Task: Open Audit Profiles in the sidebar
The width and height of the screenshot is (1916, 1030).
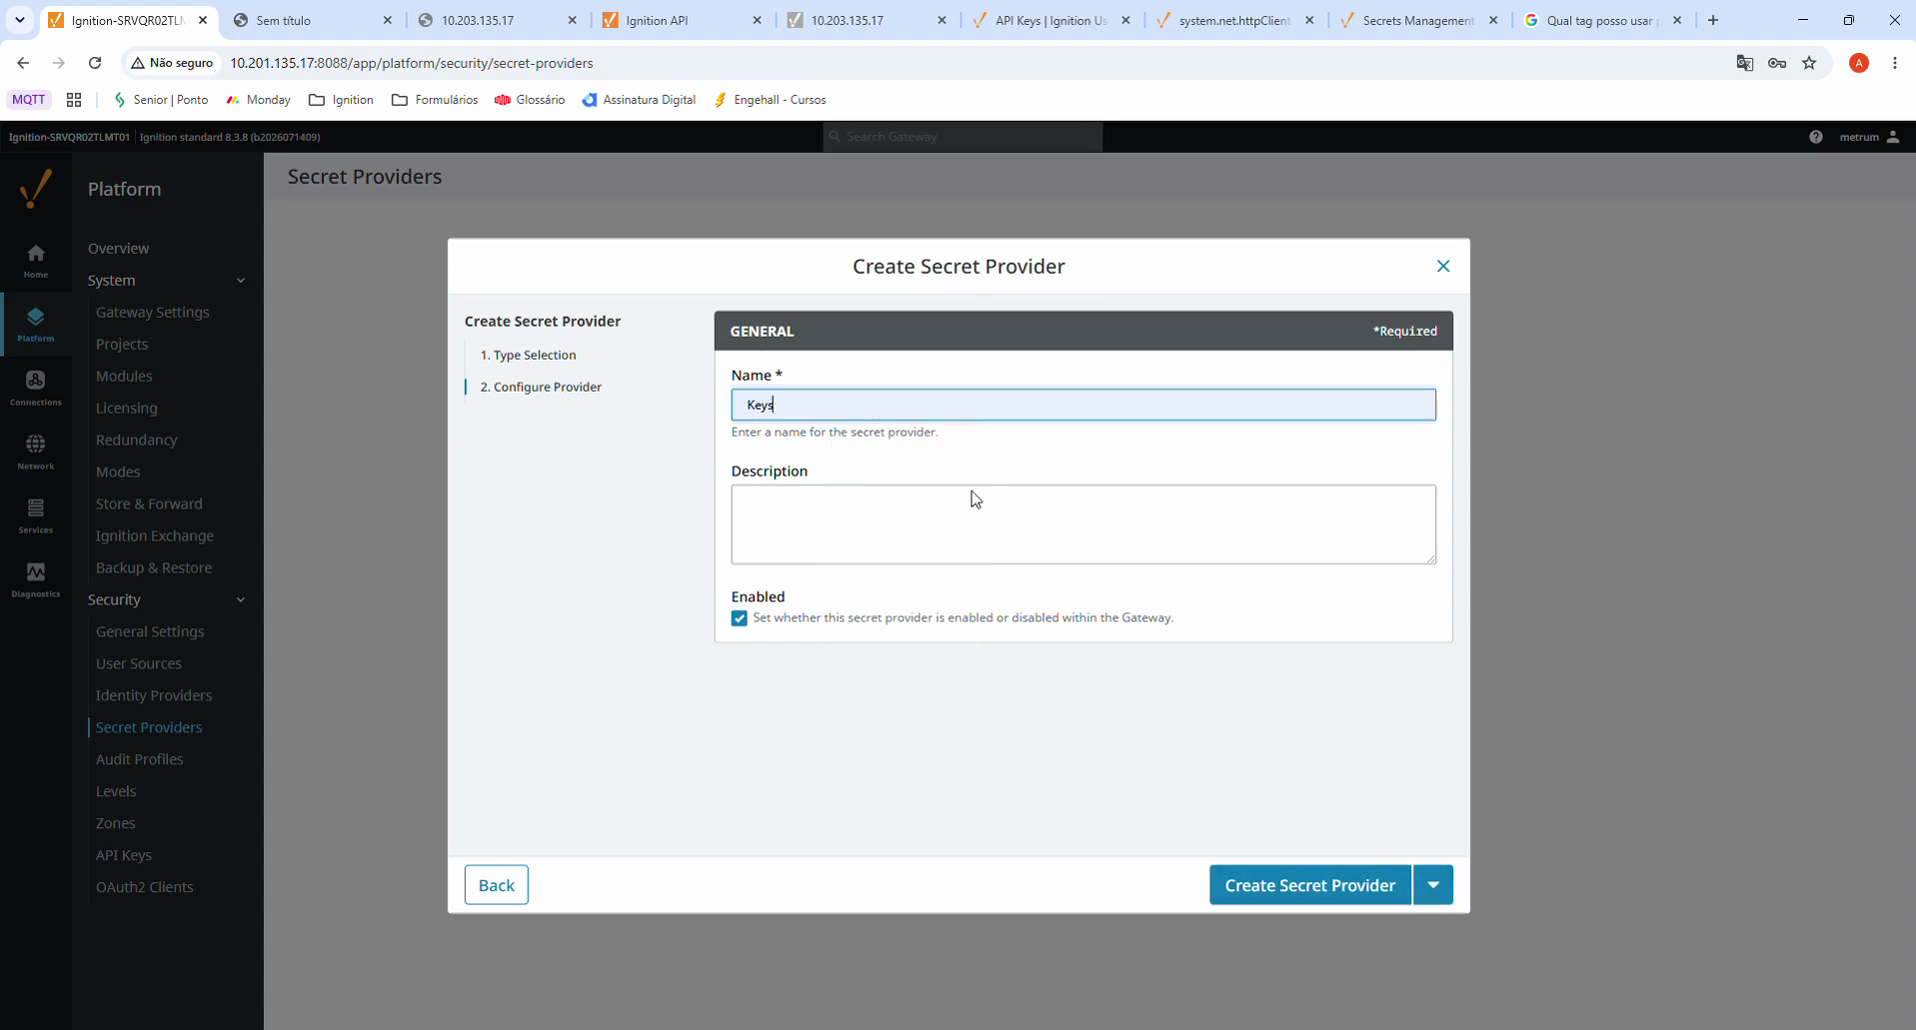Action: (x=139, y=760)
